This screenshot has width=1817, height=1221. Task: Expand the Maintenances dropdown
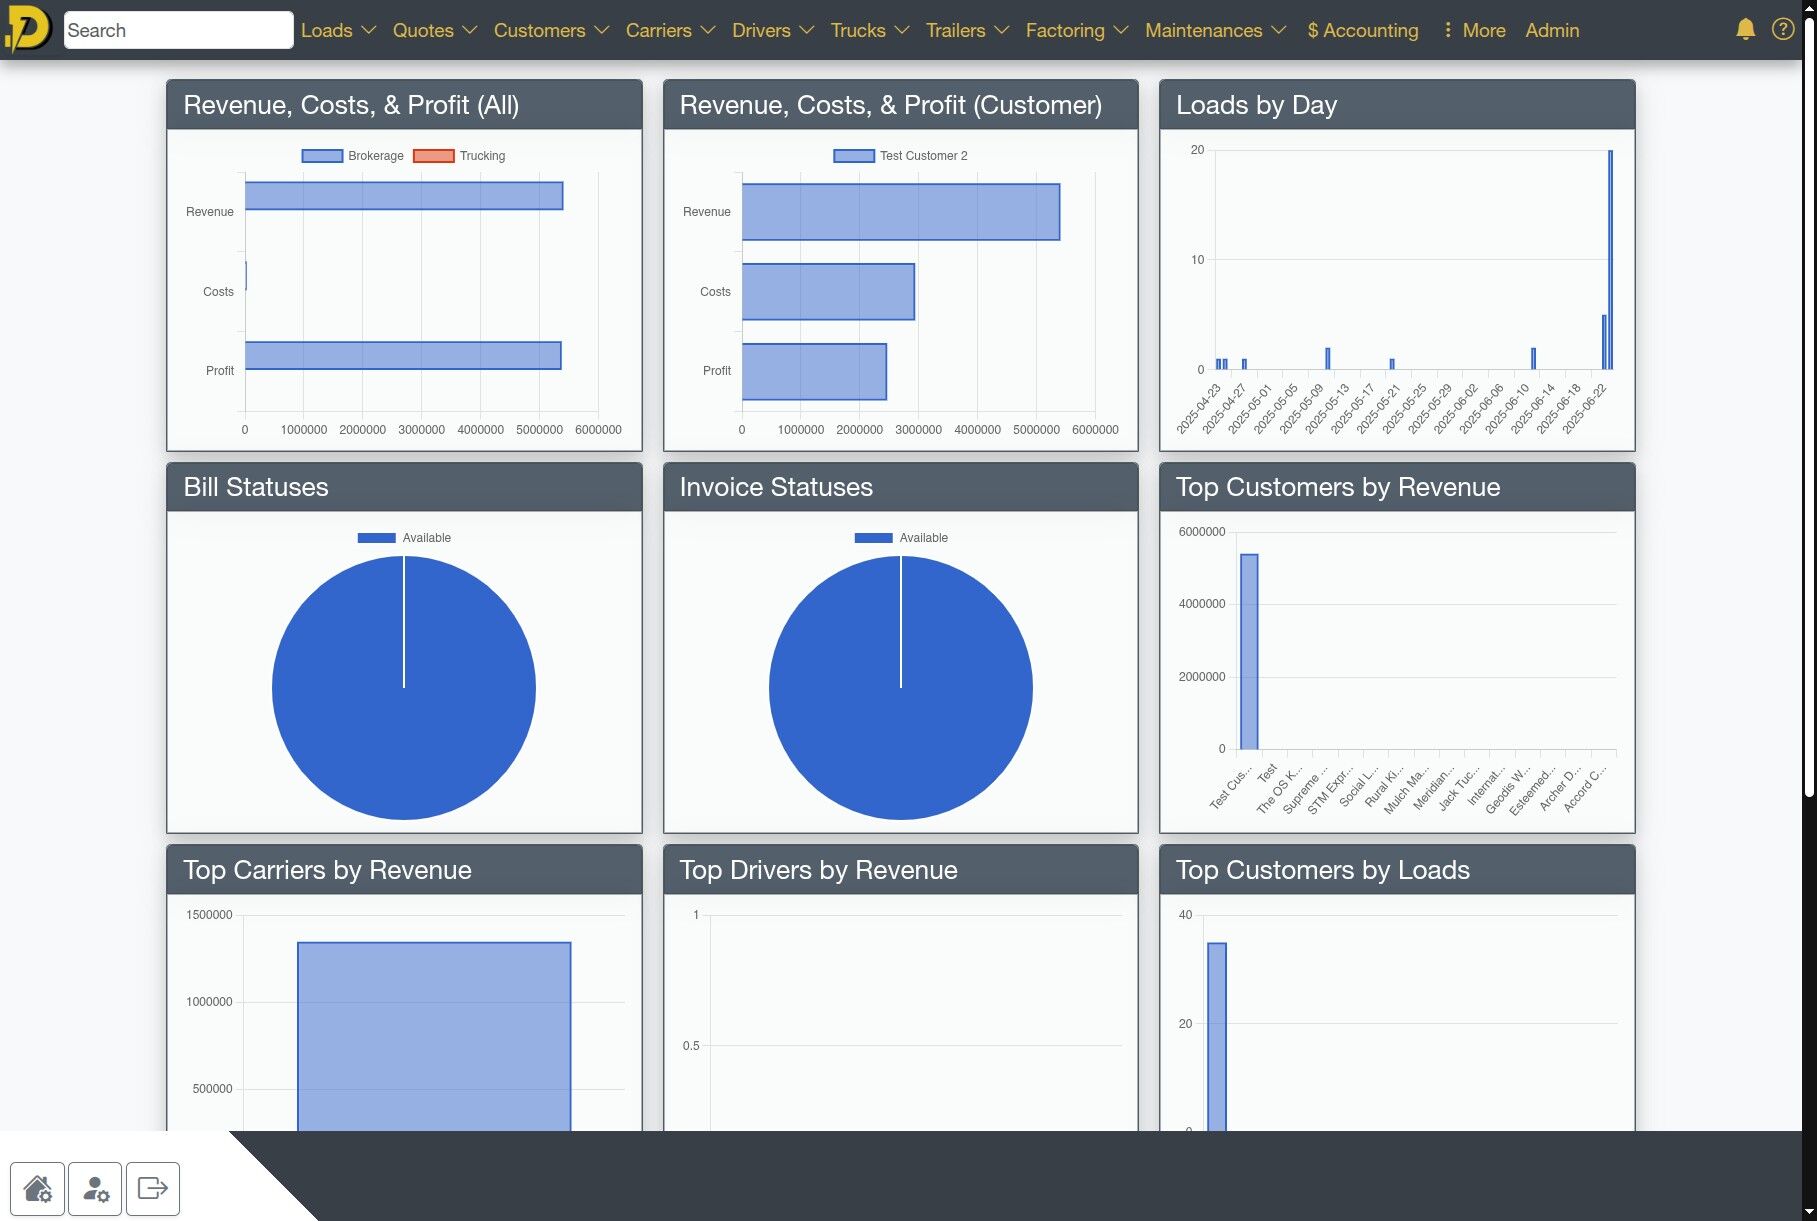1215,30
